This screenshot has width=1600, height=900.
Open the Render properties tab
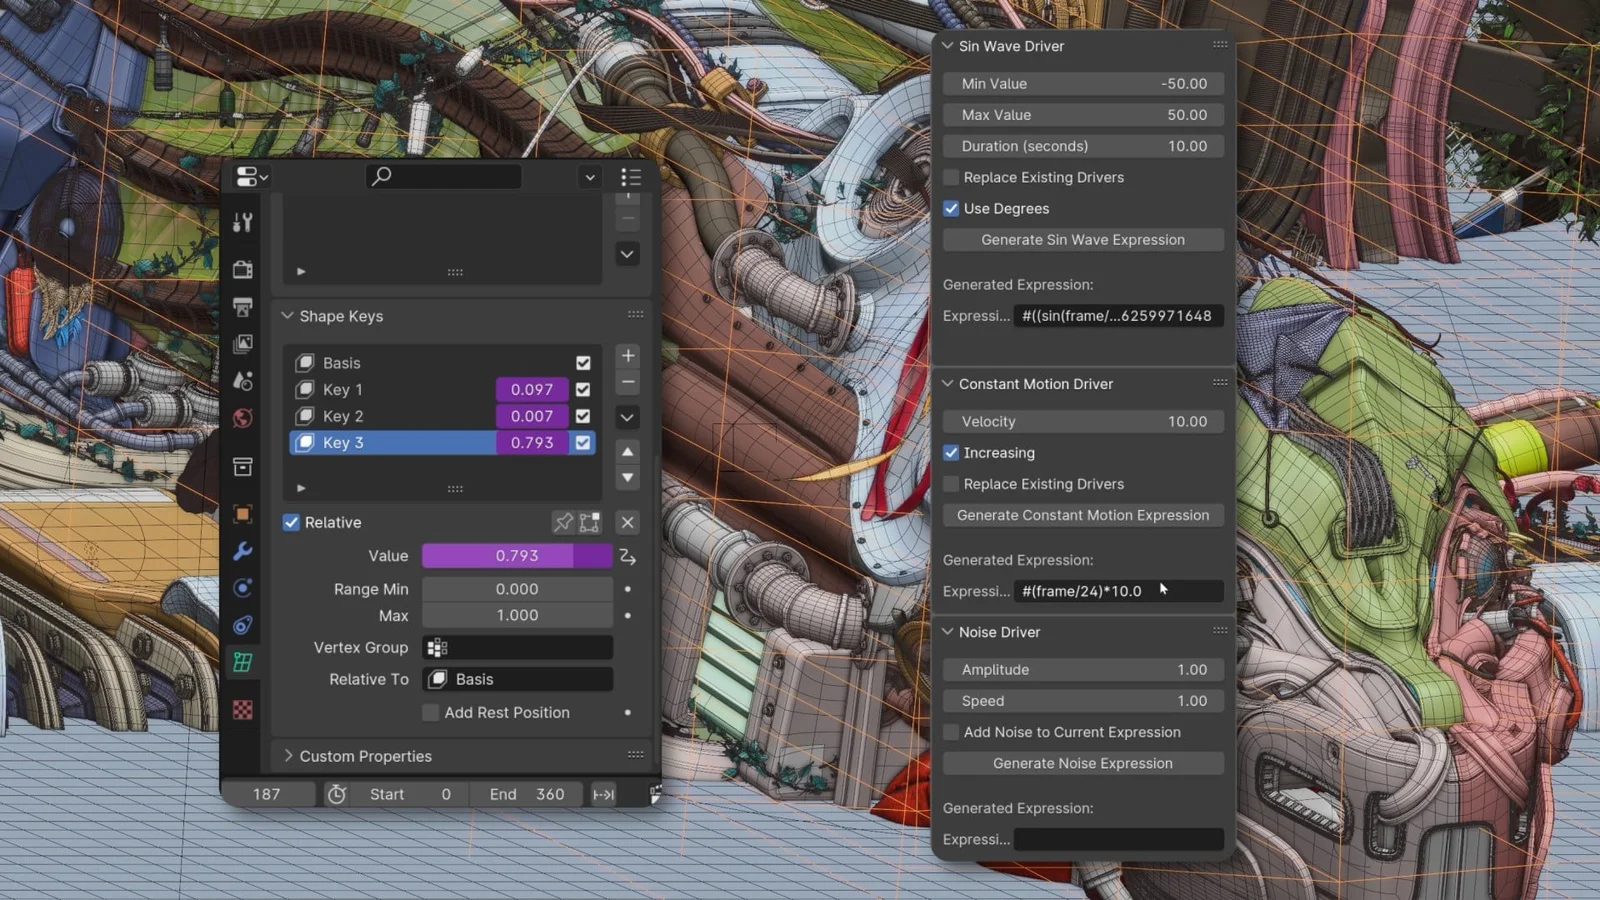pos(243,269)
